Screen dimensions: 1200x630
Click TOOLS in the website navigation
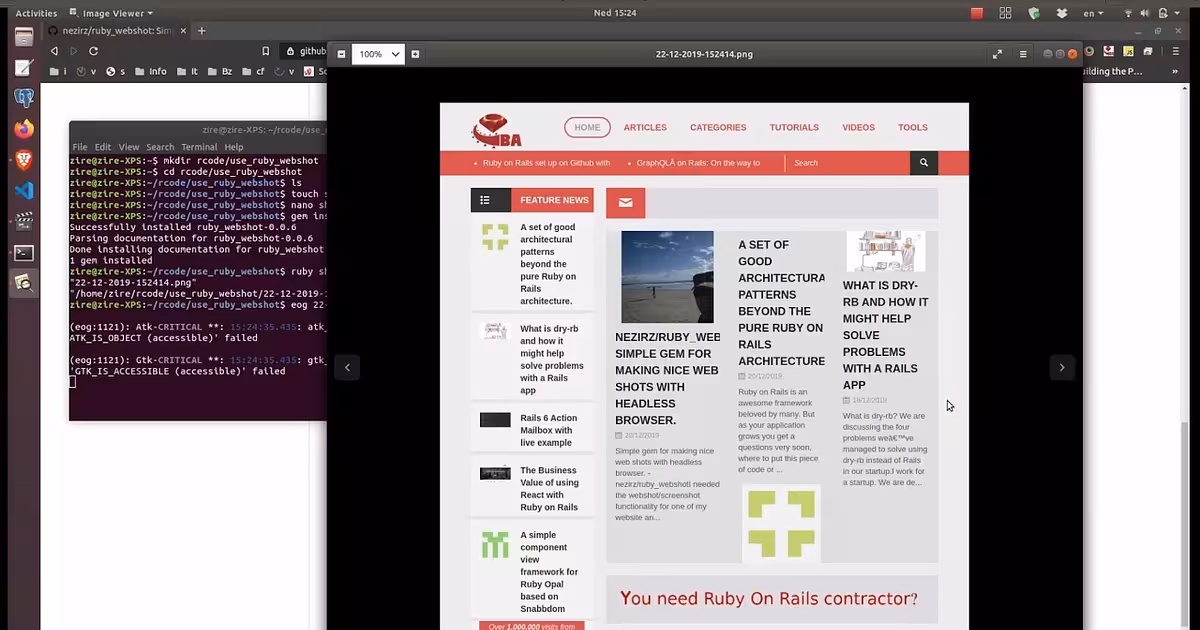click(x=913, y=127)
